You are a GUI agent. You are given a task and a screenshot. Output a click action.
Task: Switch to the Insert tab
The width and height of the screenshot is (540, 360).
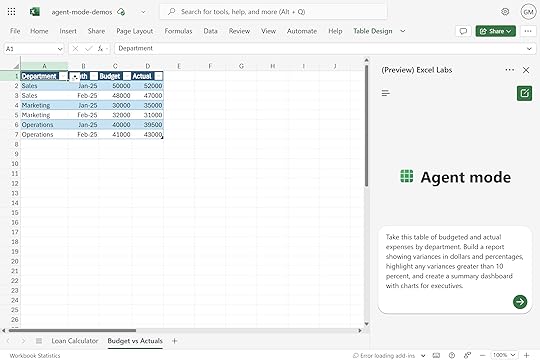pyautogui.click(x=68, y=31)
